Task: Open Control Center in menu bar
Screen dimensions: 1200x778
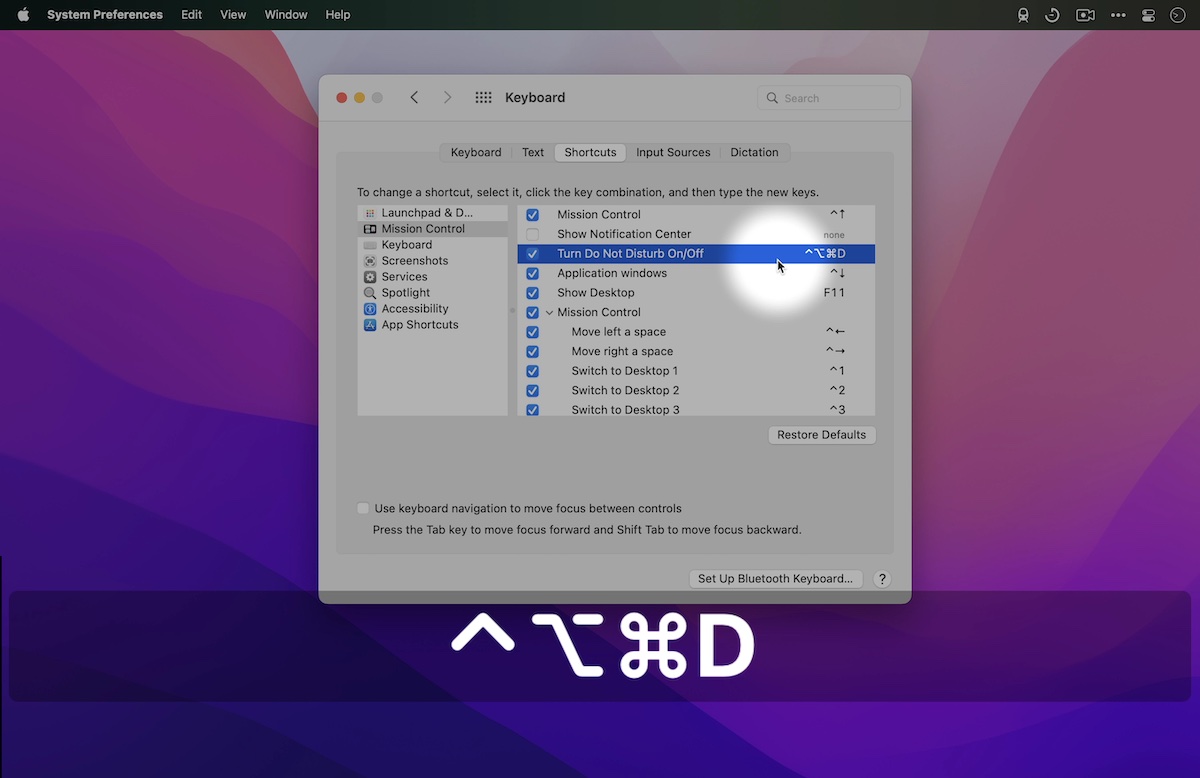Action: pos(1148,15)
